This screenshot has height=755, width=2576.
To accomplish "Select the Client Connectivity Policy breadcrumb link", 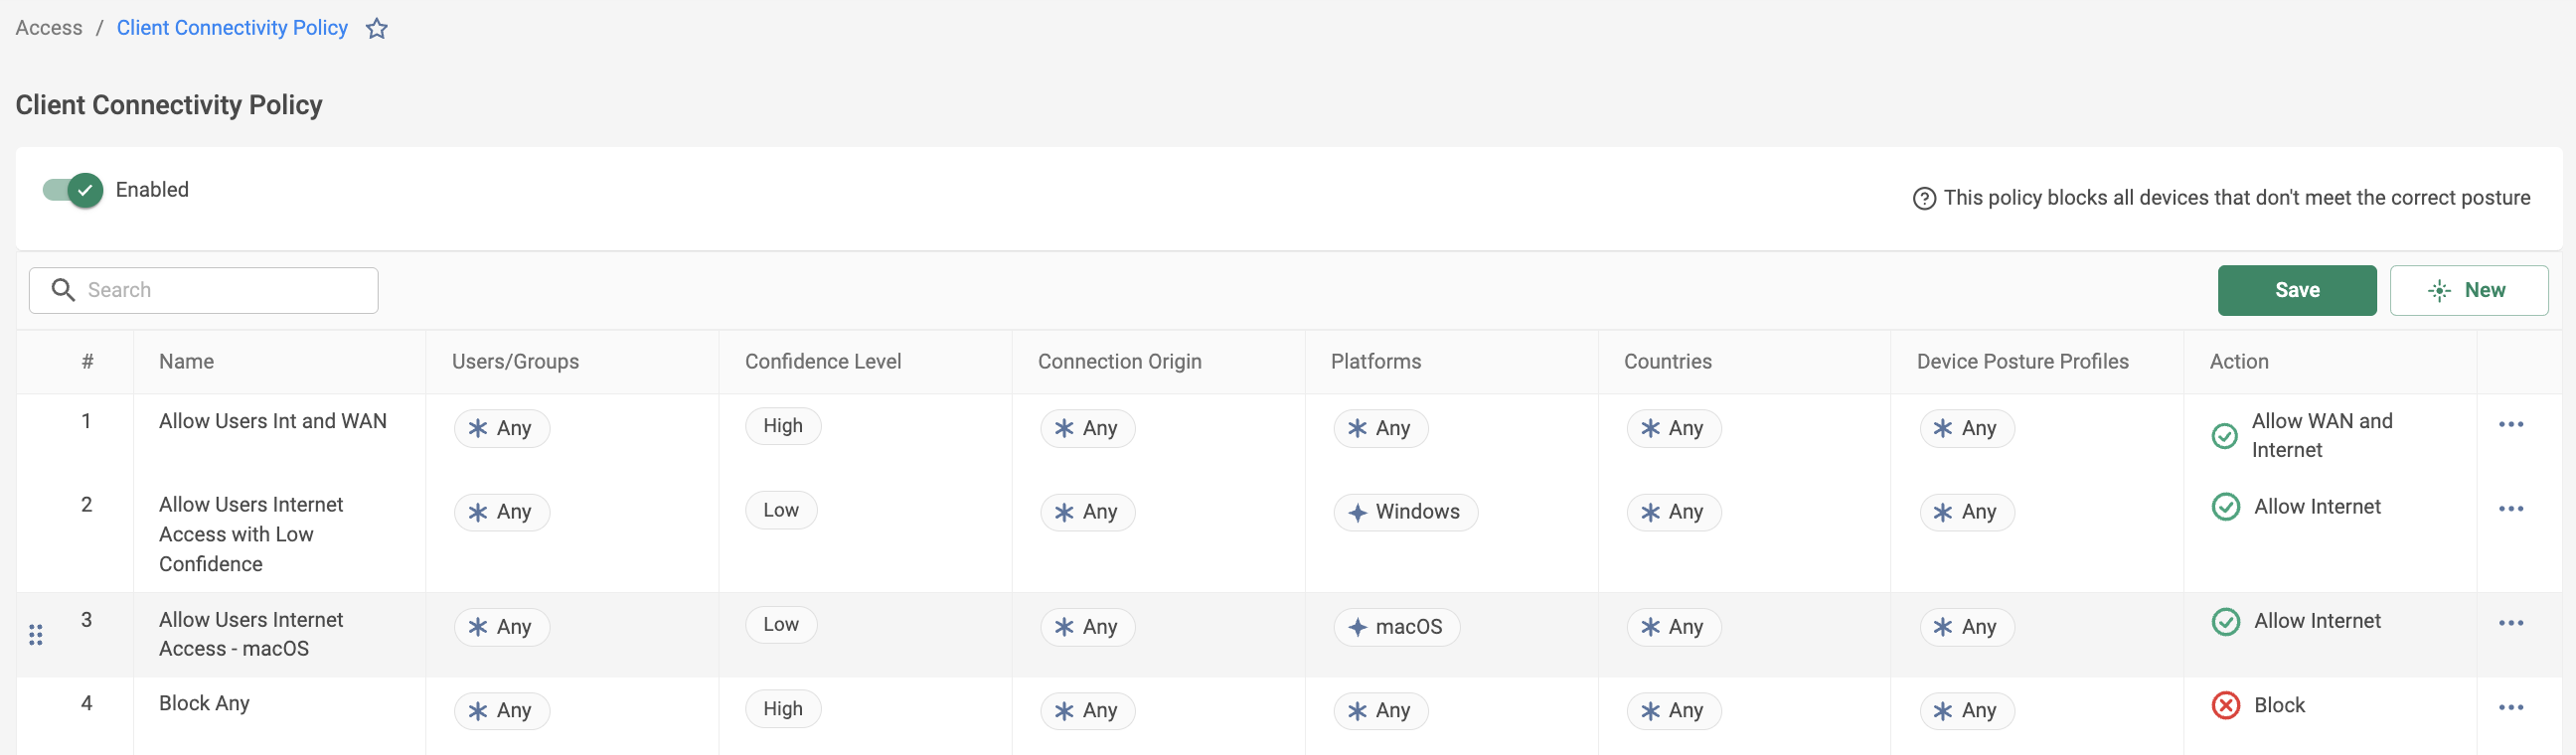I will (232, 28).
